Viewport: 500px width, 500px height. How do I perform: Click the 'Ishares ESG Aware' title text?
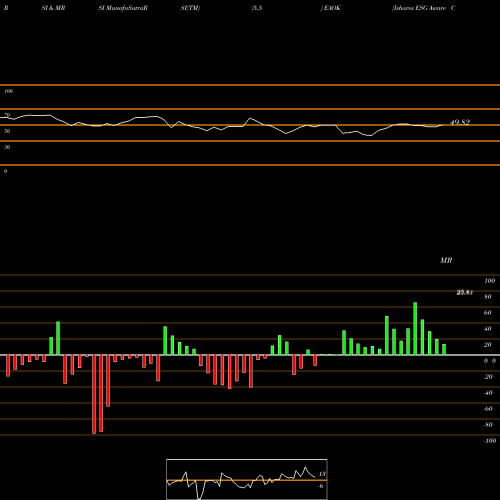coord(419,8)
